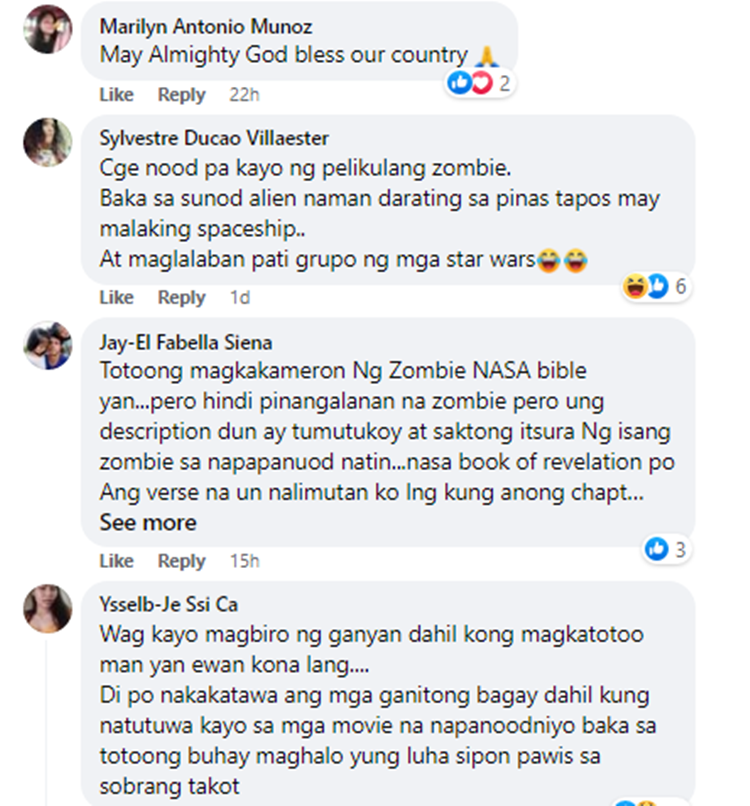
Task: Visit the Ysselb-Je Ssi Ca name link
Action: [x=169, y=604]
